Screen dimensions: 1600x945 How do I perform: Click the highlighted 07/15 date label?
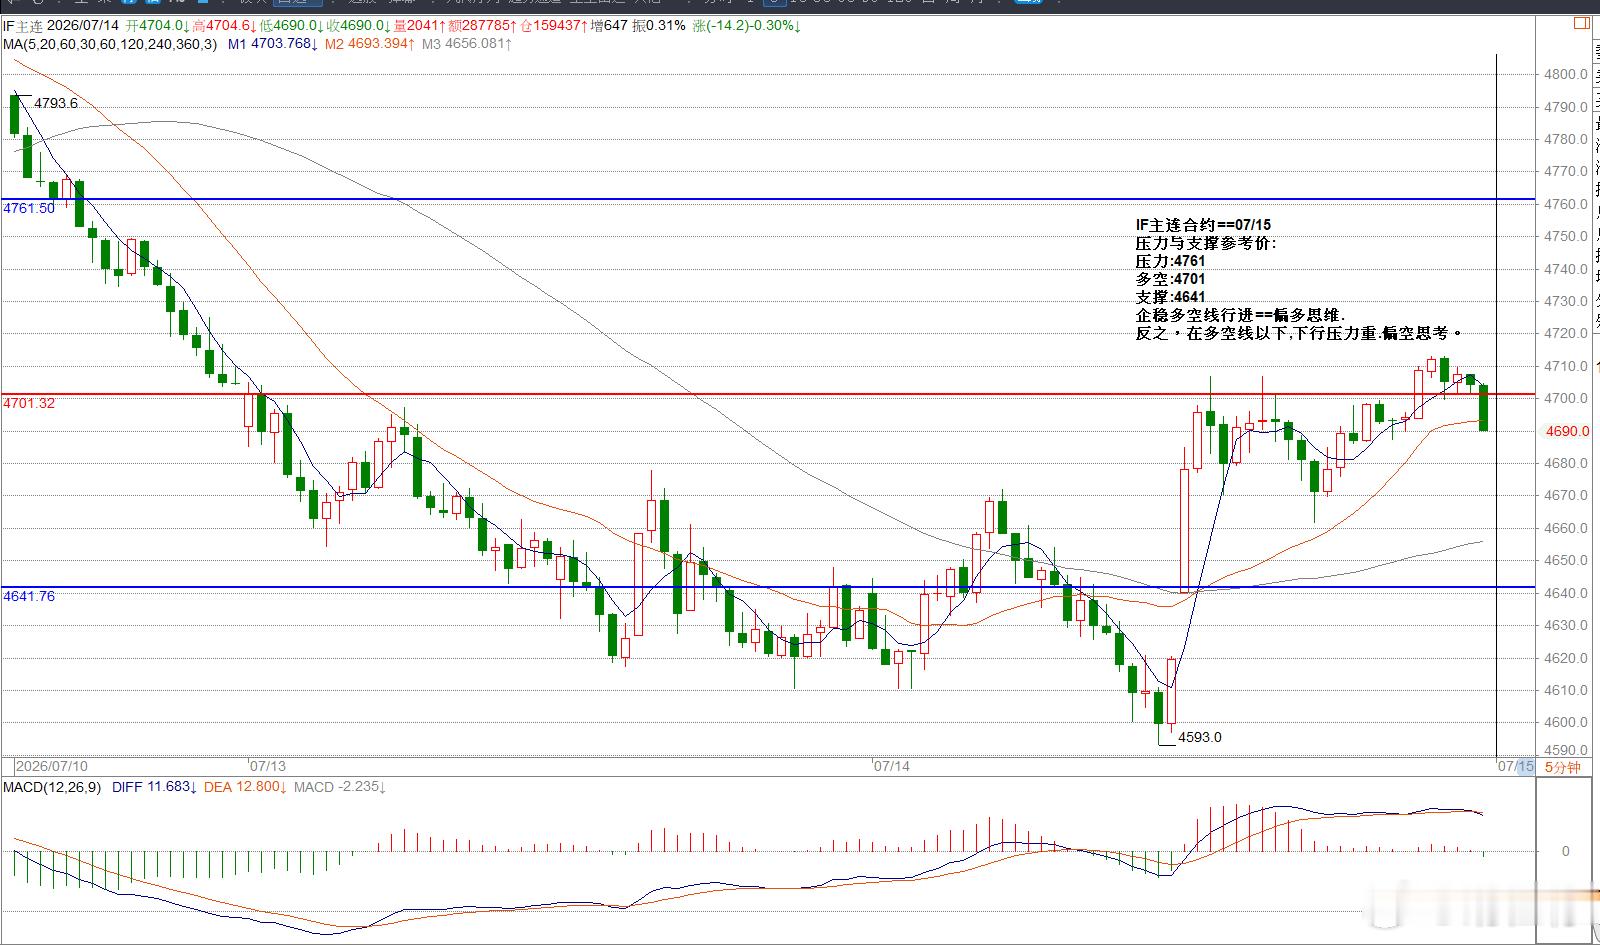tap(1515, 767)
